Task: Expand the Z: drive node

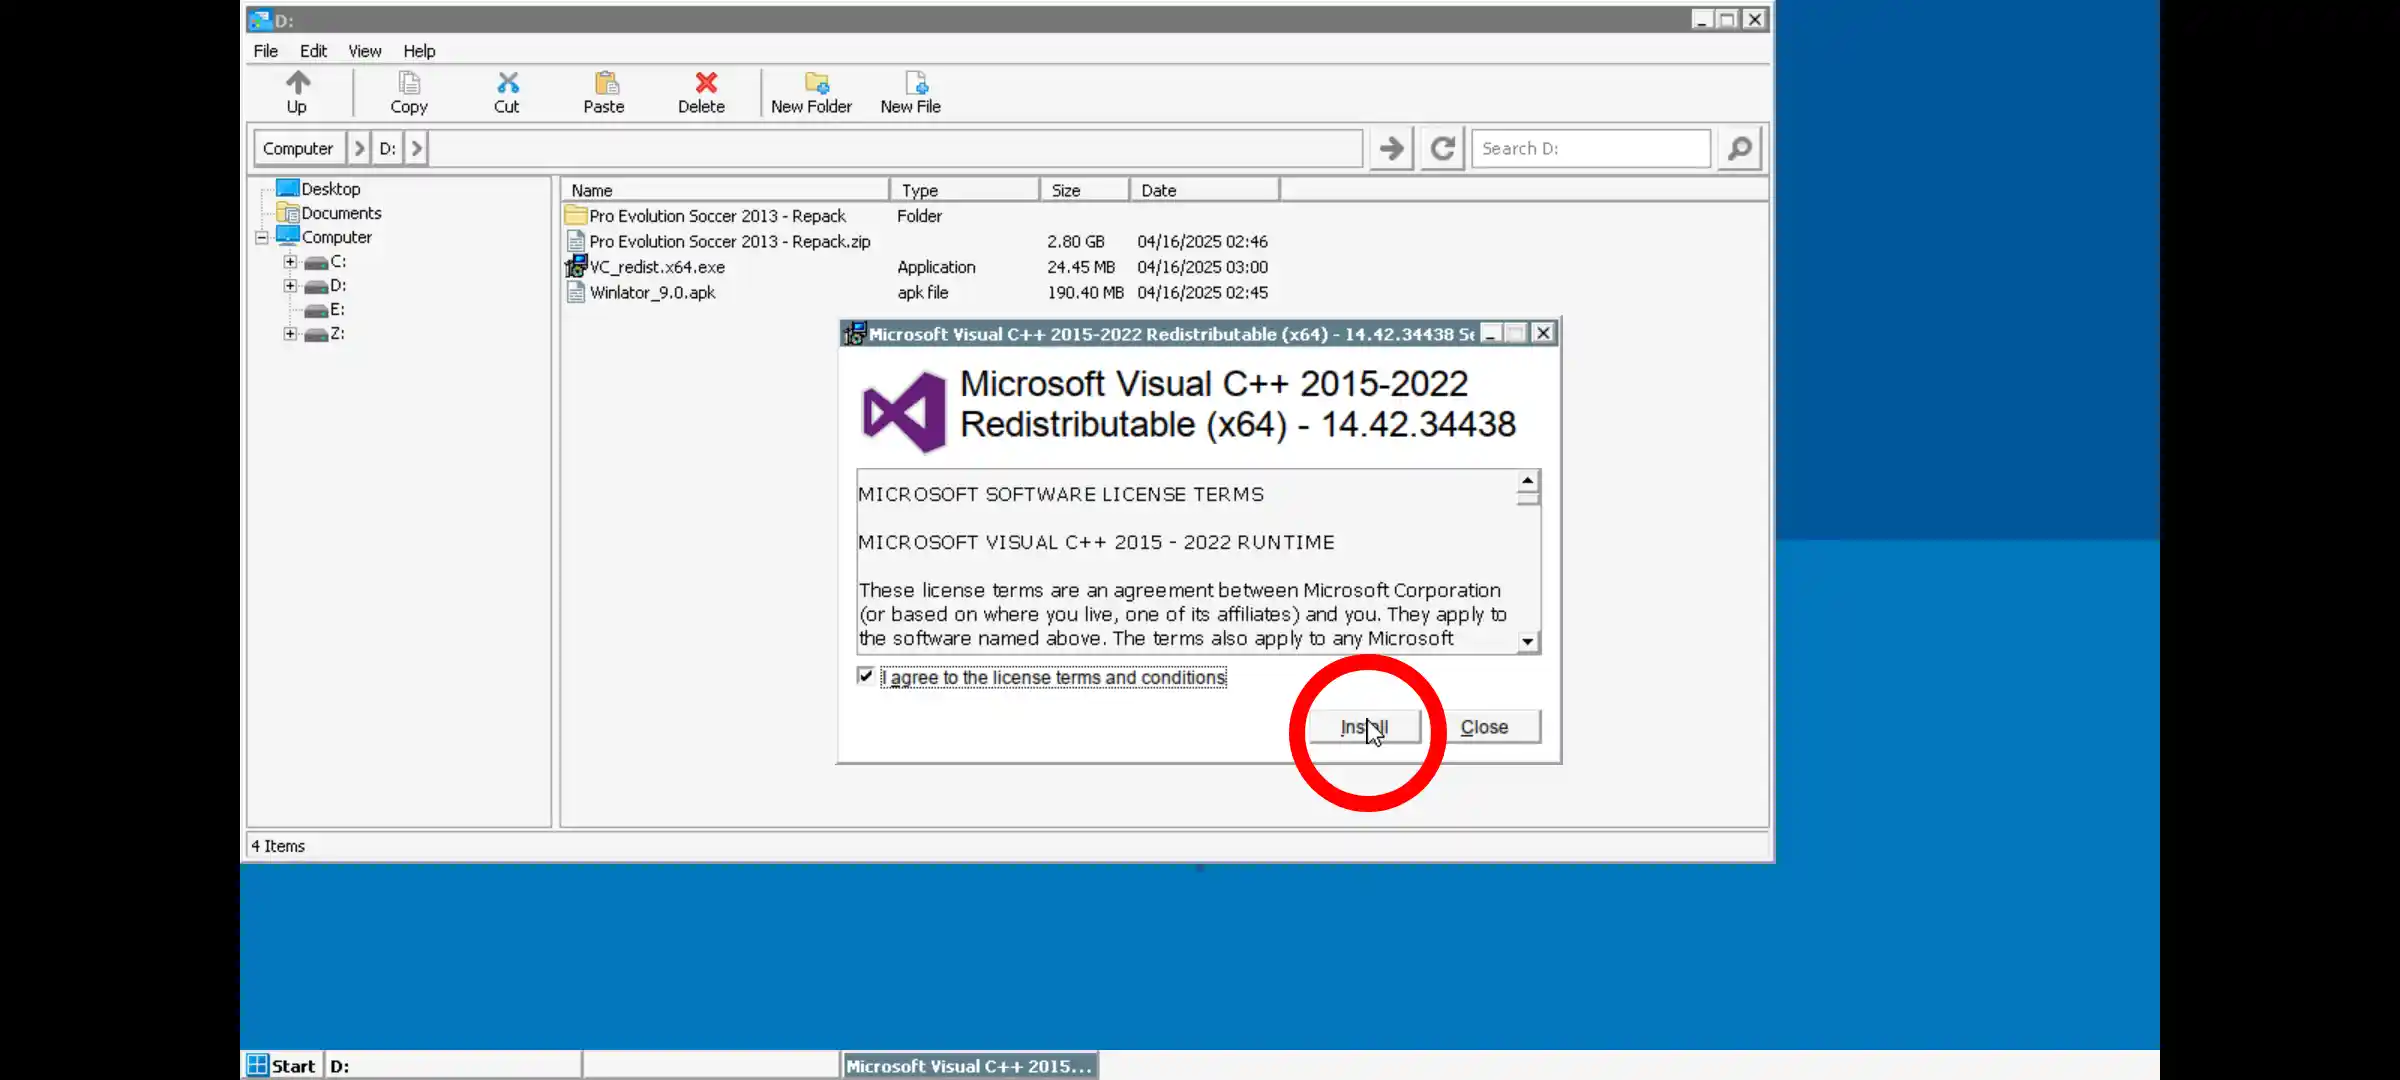Action: tap(289, 333)
